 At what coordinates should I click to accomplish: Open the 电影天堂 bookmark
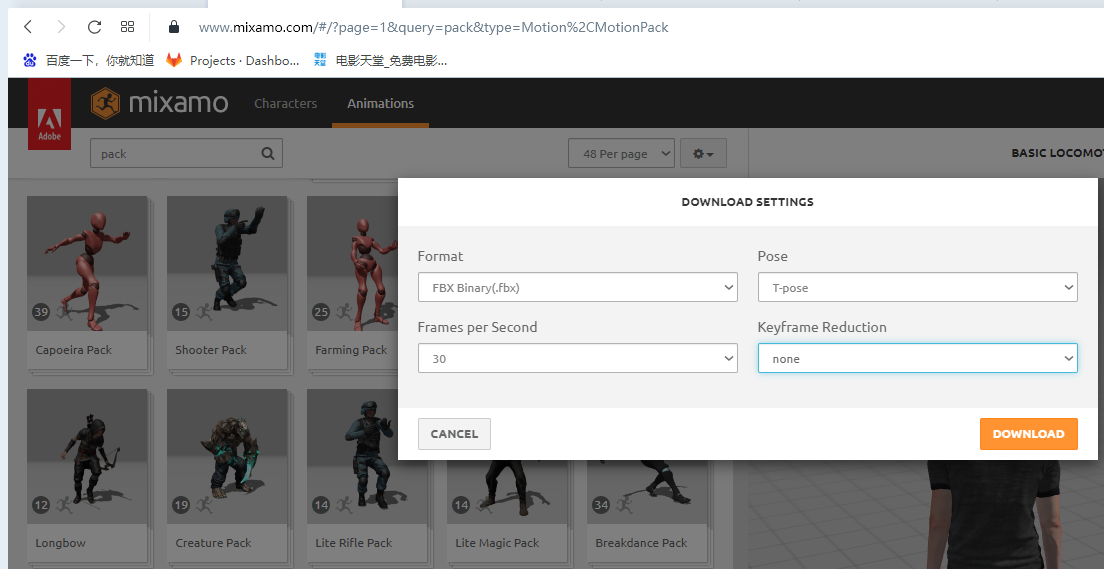click(x=380, y=61)
